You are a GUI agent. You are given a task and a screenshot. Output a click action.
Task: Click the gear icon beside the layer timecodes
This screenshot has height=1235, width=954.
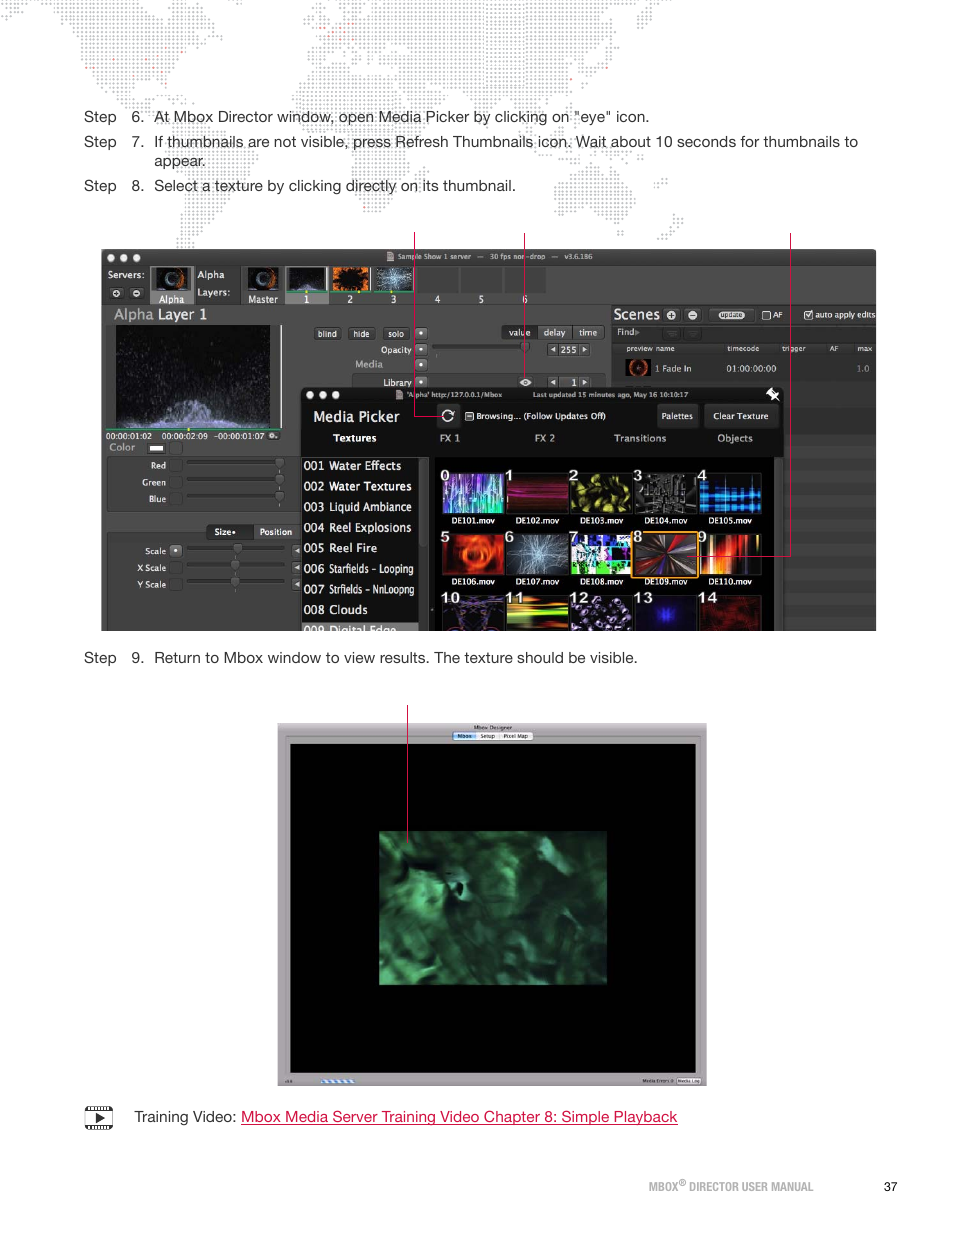point(273,436)
